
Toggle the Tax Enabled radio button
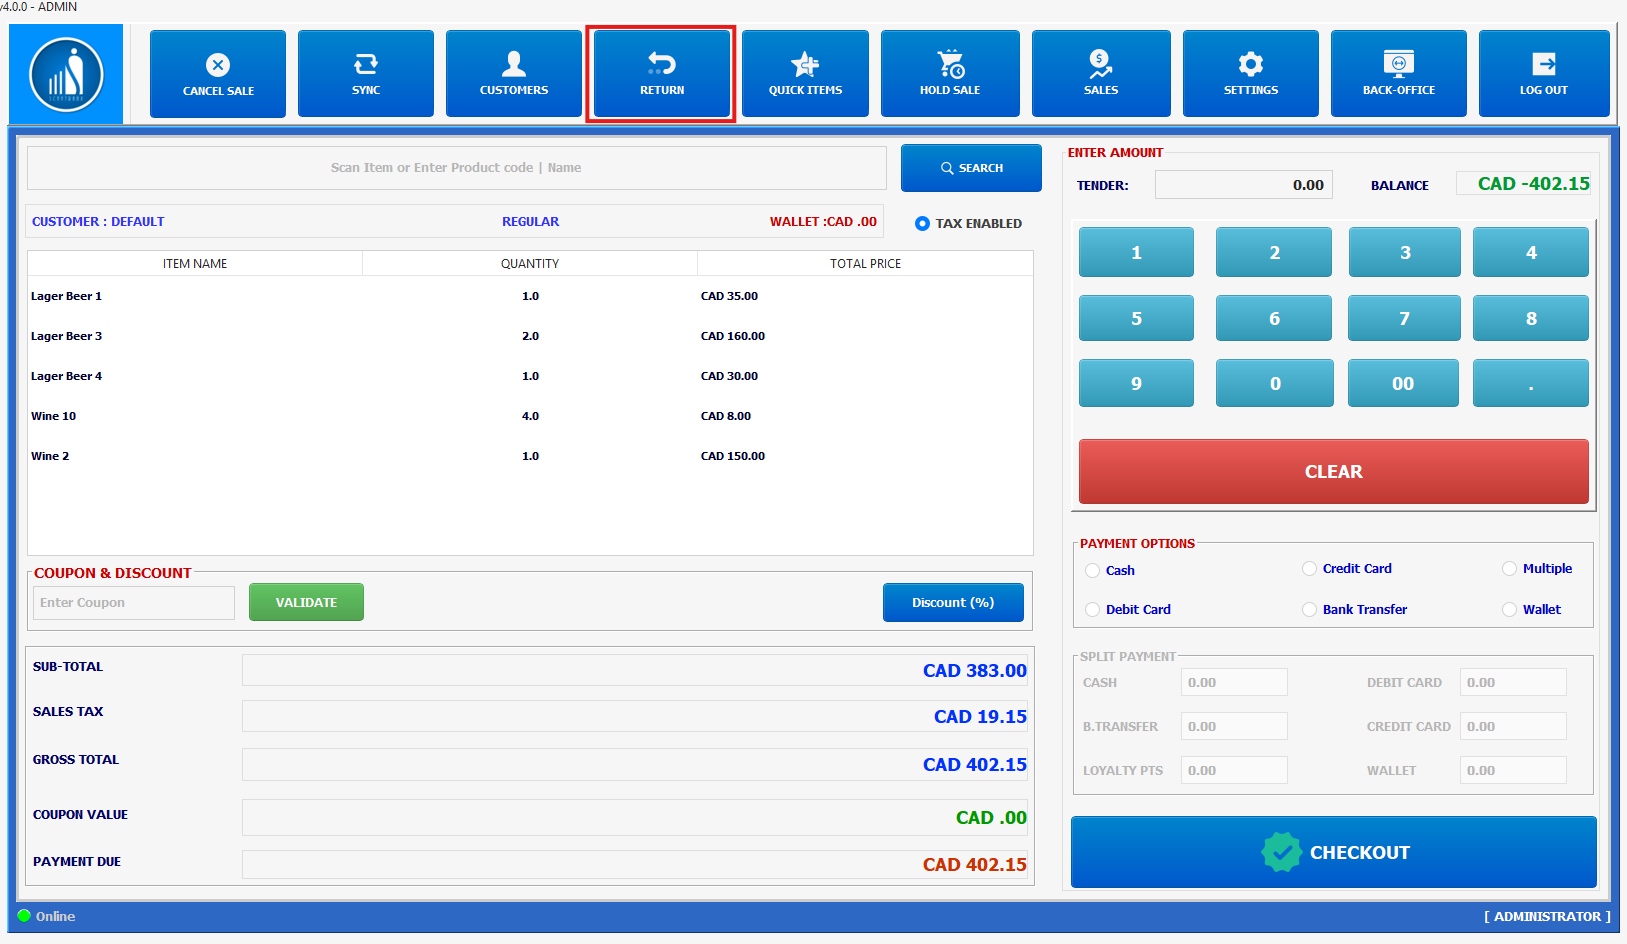[922, 224]
